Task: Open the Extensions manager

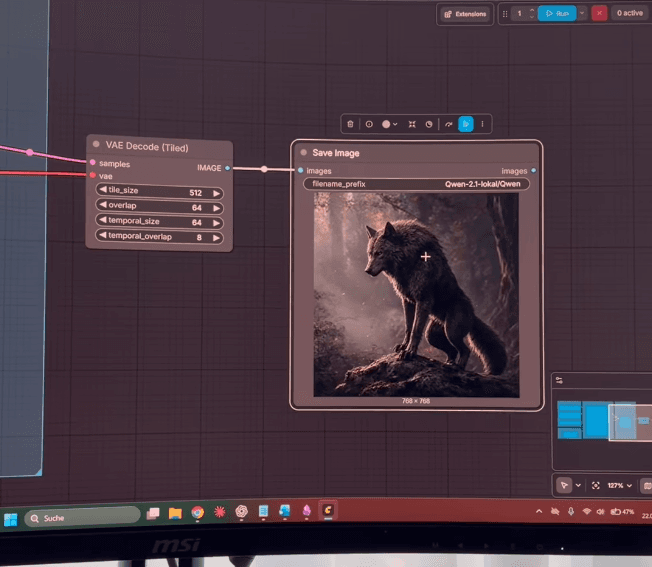Action: [465, 14]
